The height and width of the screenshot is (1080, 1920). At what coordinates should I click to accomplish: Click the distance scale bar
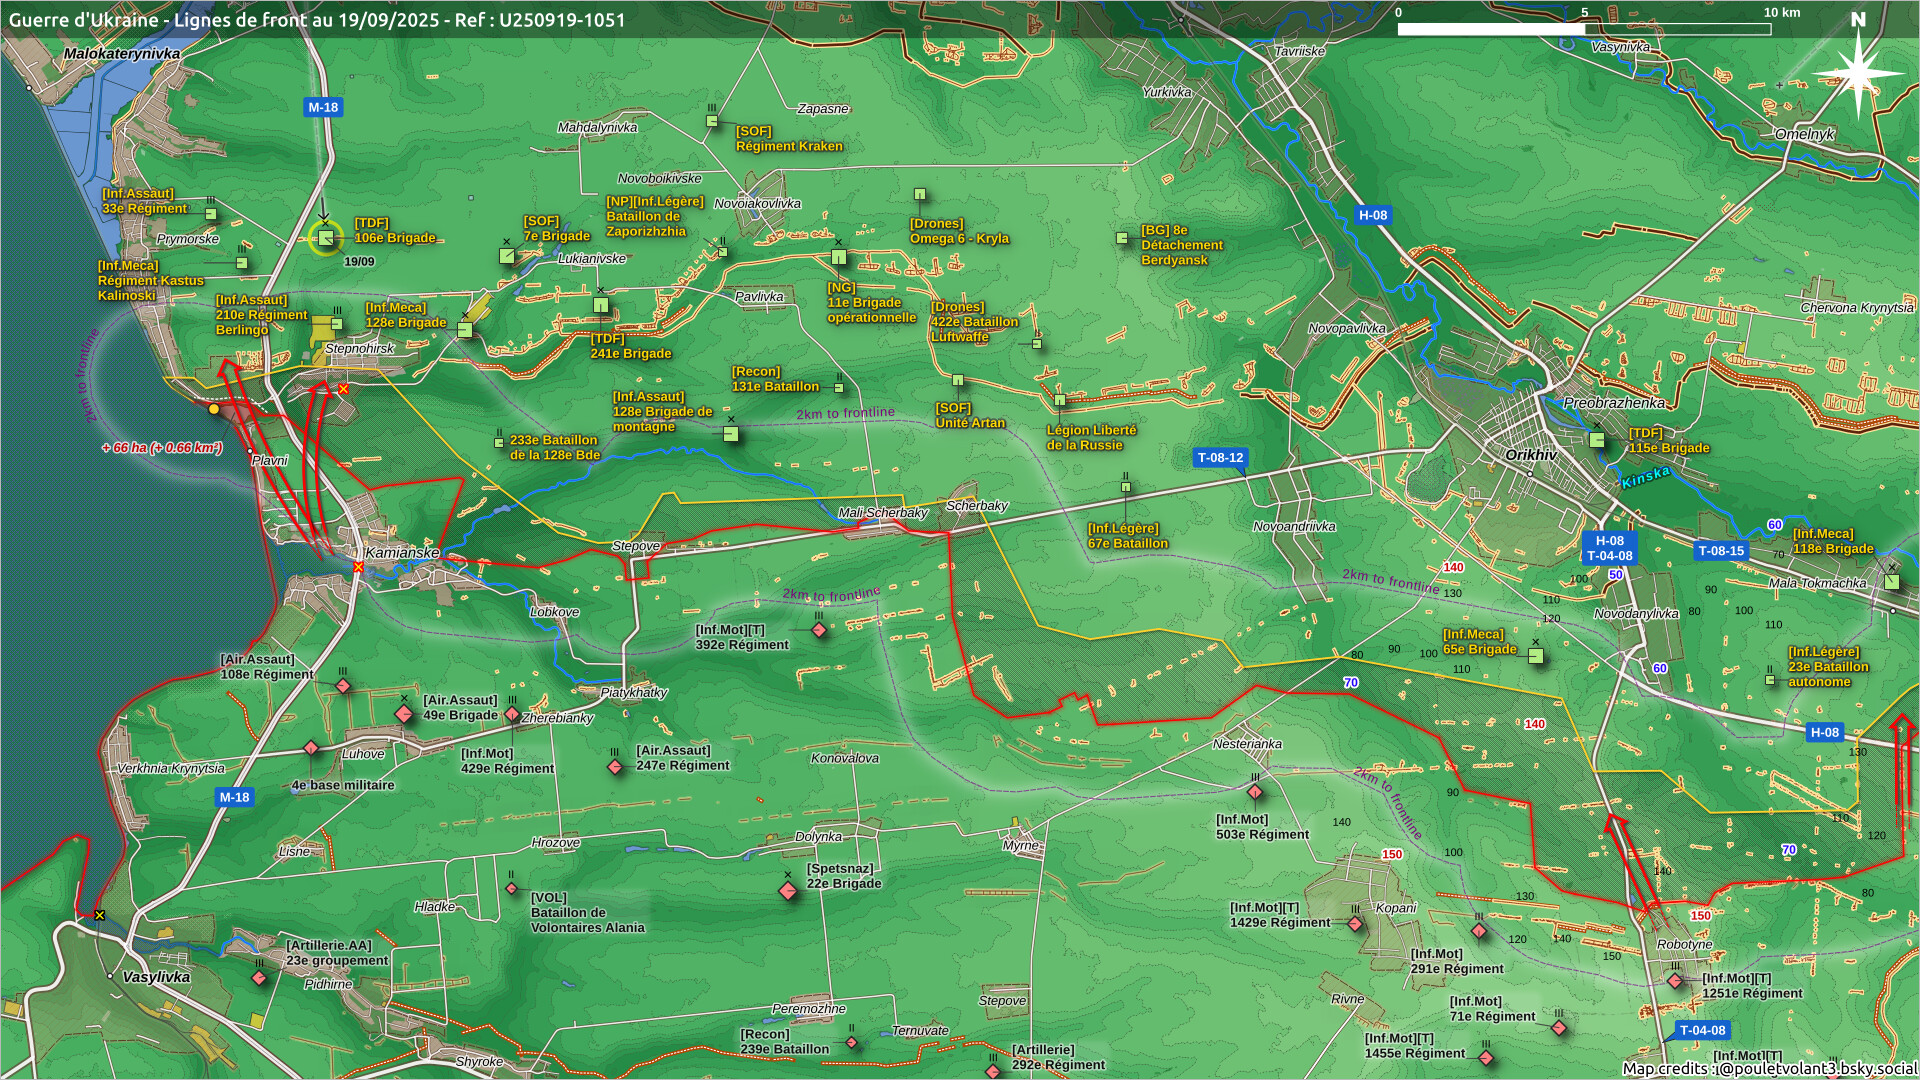pos(1583,29)
